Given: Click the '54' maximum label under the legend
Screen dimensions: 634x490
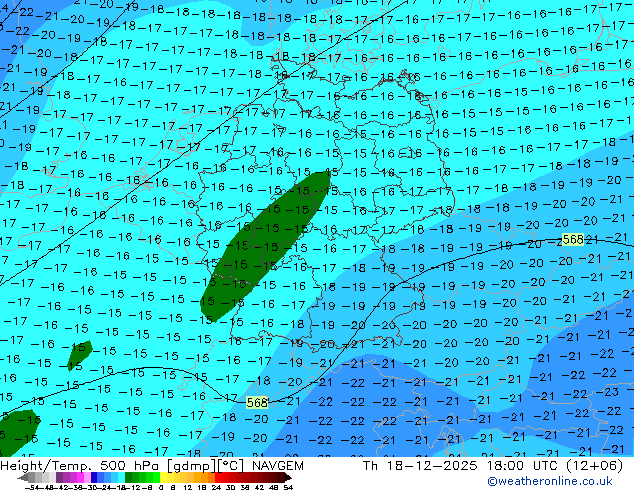Looking at the screenshot, I should 288,488.
